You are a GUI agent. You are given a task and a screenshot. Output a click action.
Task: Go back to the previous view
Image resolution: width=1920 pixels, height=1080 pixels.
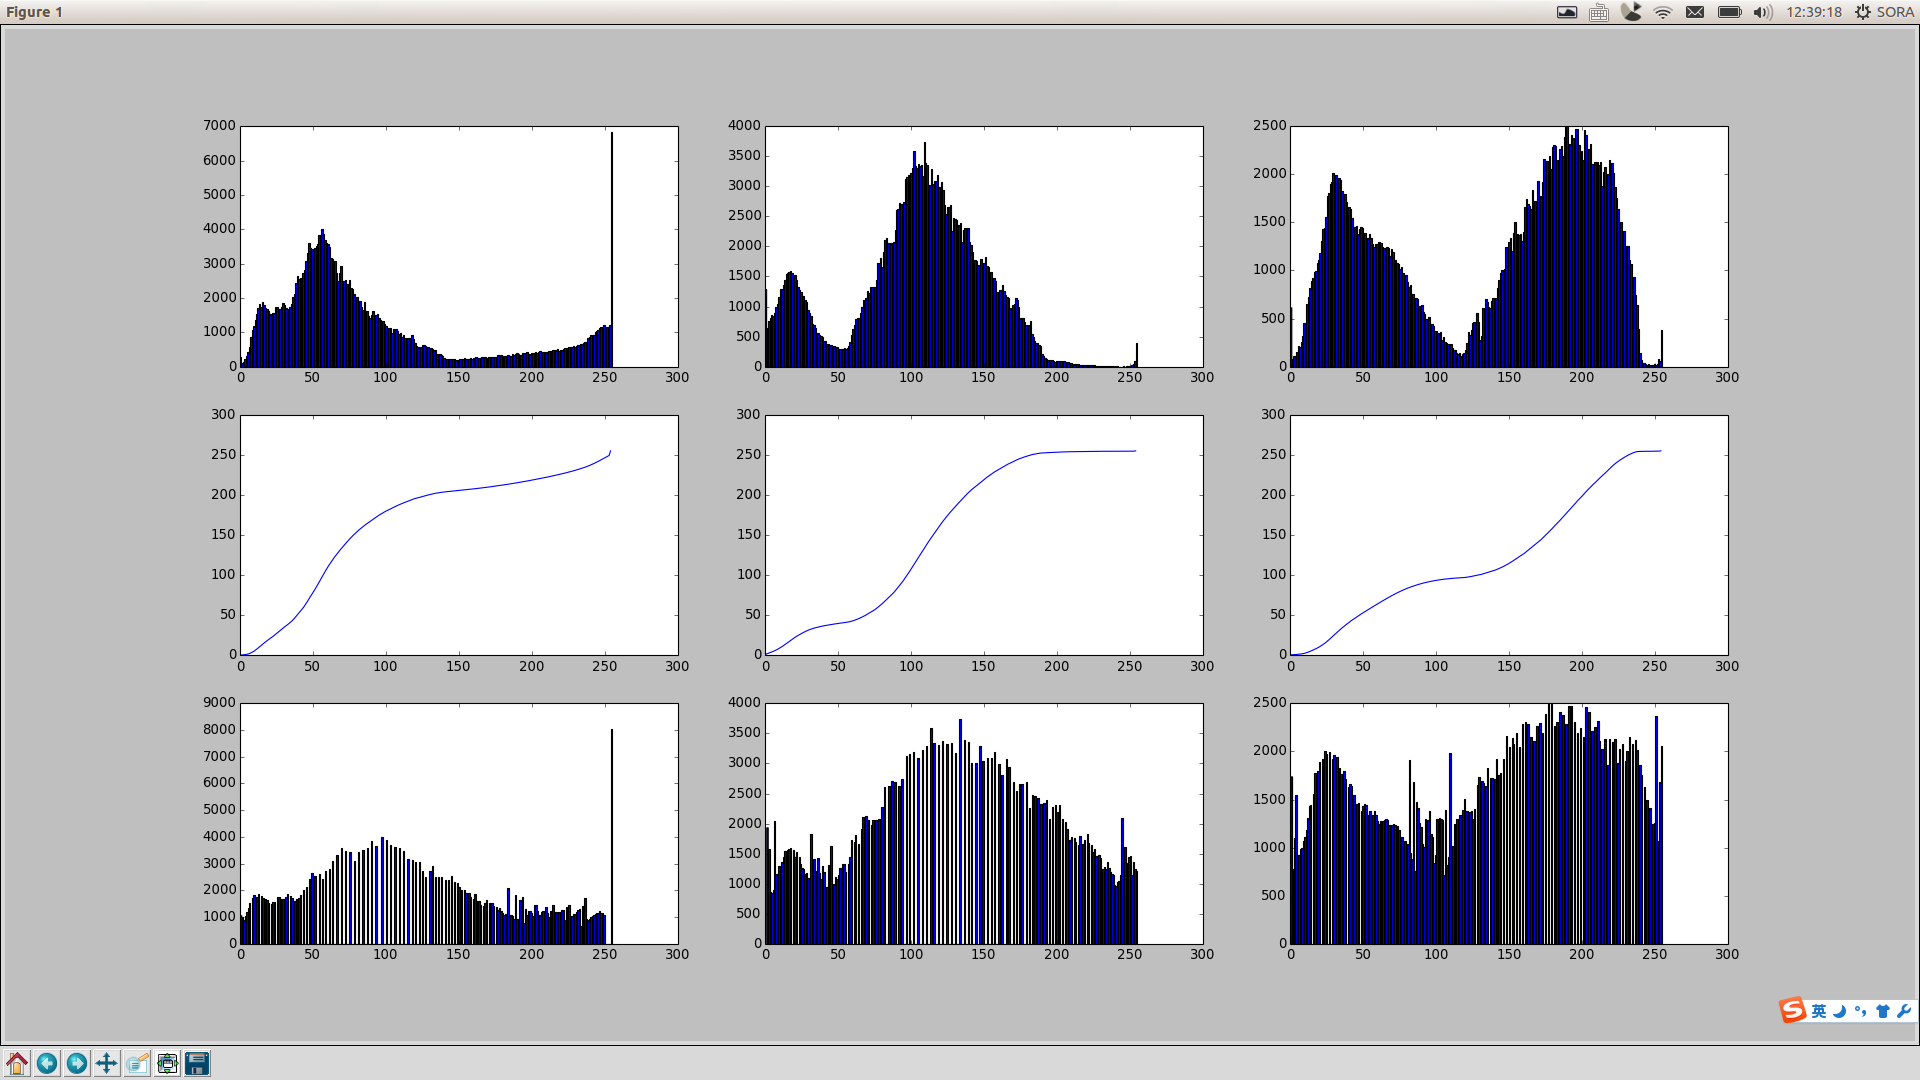(x=47, y=1063)
